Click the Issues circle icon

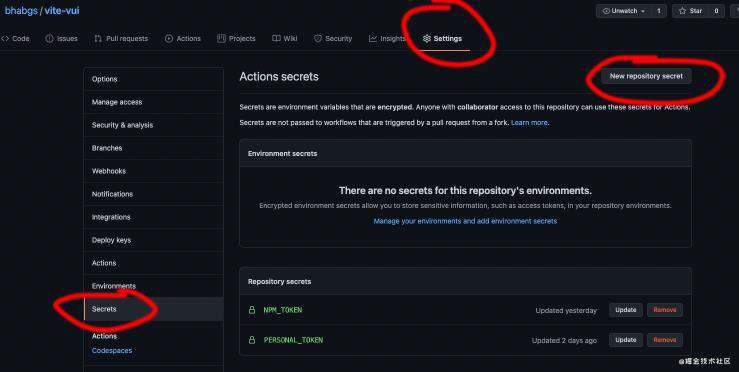(x=49, y=39)
